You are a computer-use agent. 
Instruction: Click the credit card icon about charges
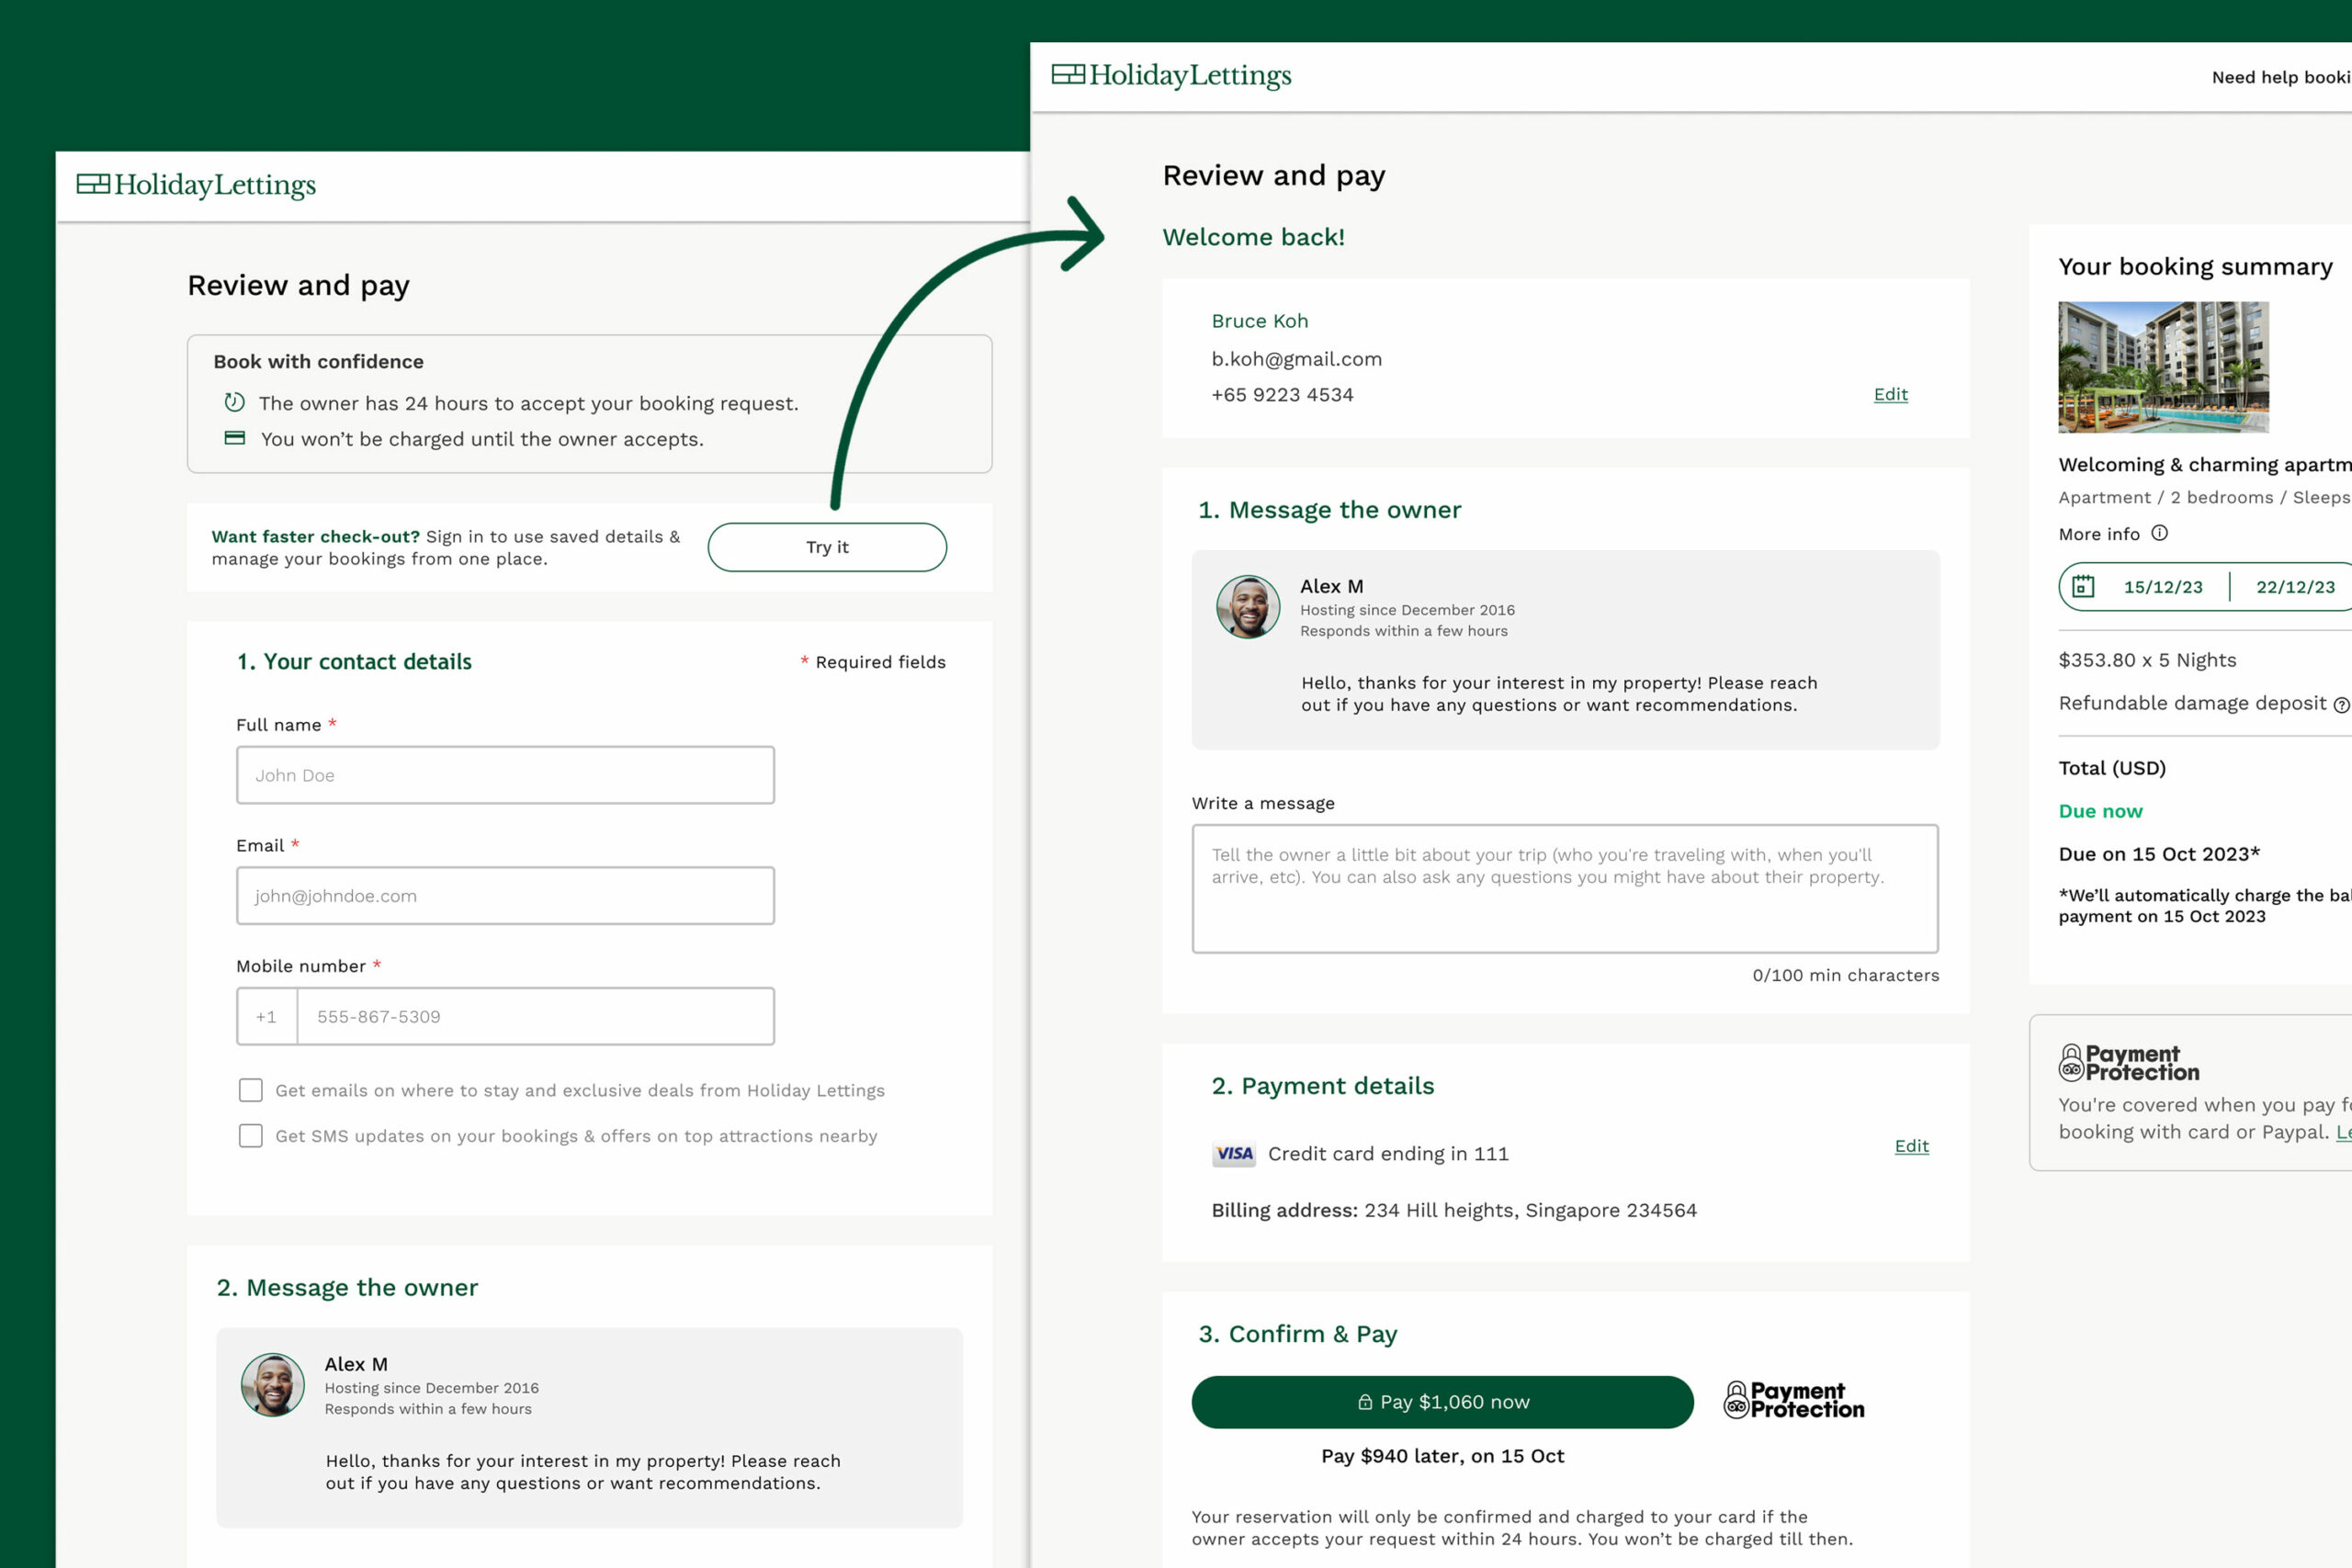(x=234, y=438)
